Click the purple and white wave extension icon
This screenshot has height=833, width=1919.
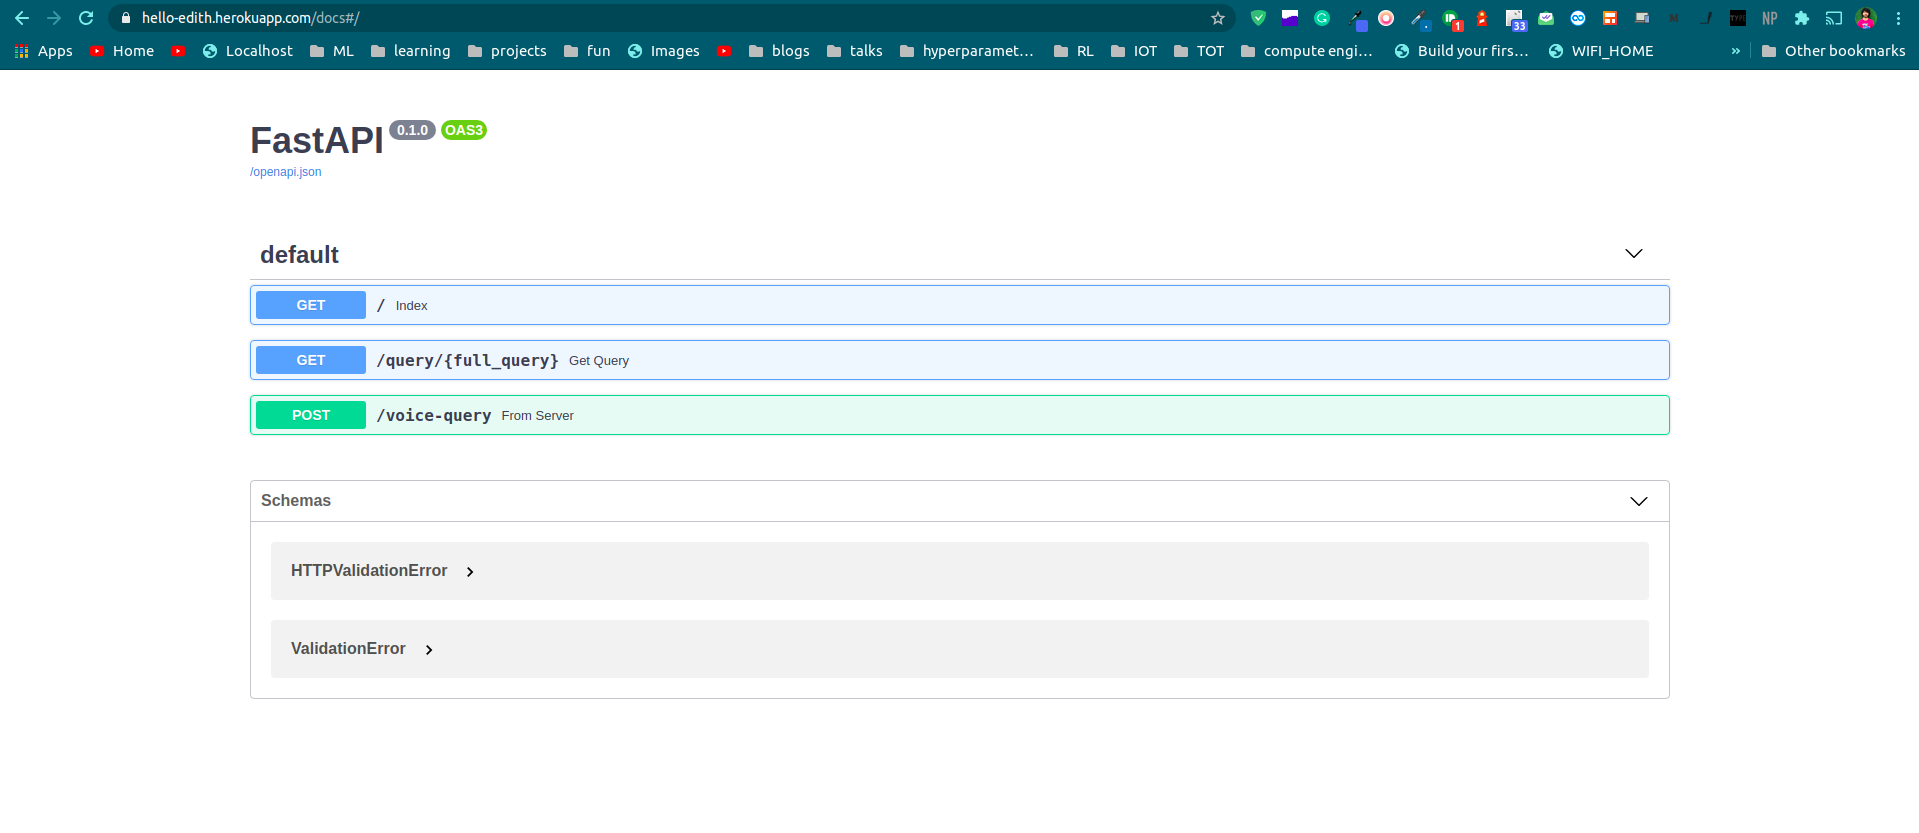(x=1290, y=18)
